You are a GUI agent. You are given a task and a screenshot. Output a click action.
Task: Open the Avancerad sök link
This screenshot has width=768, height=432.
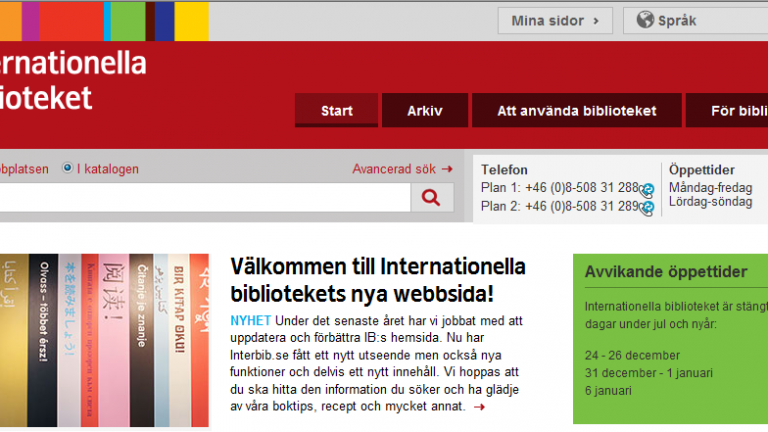394,169
